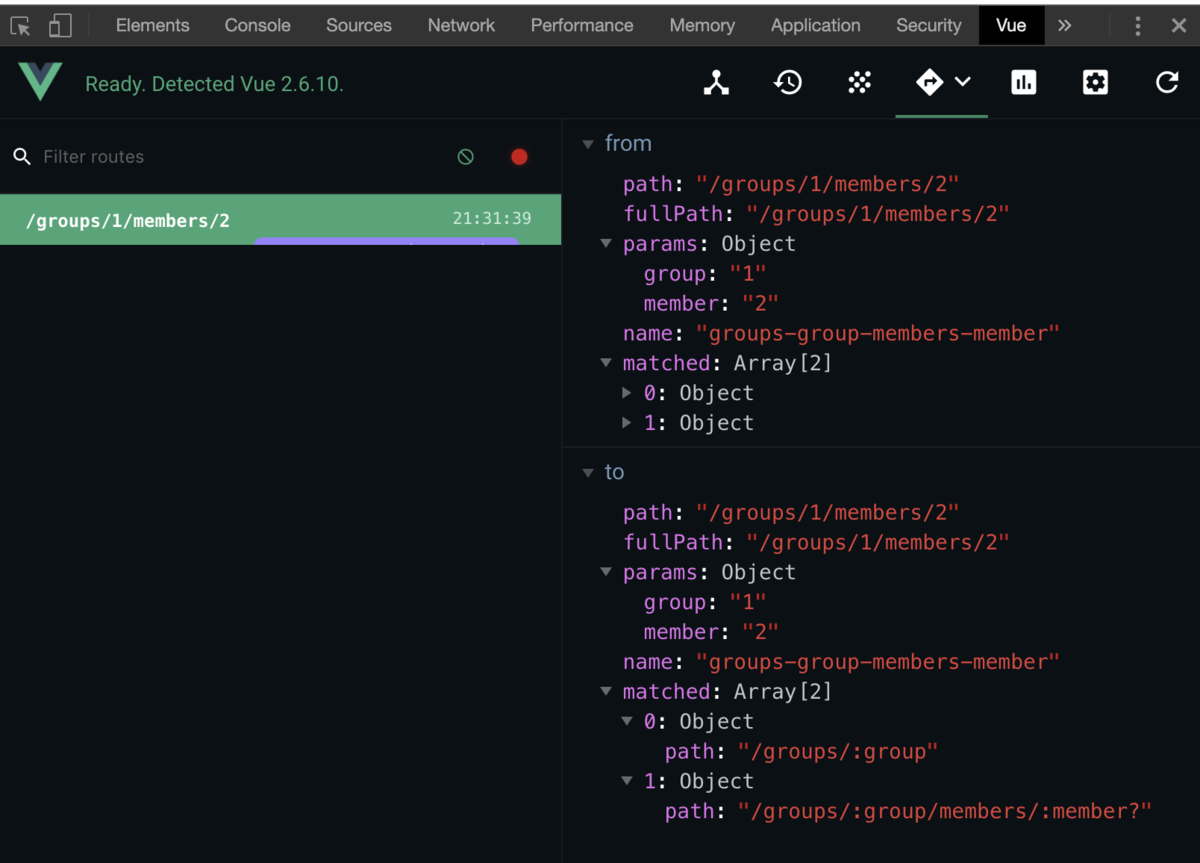Expand 0: Object under from matched

click(627, 393)
